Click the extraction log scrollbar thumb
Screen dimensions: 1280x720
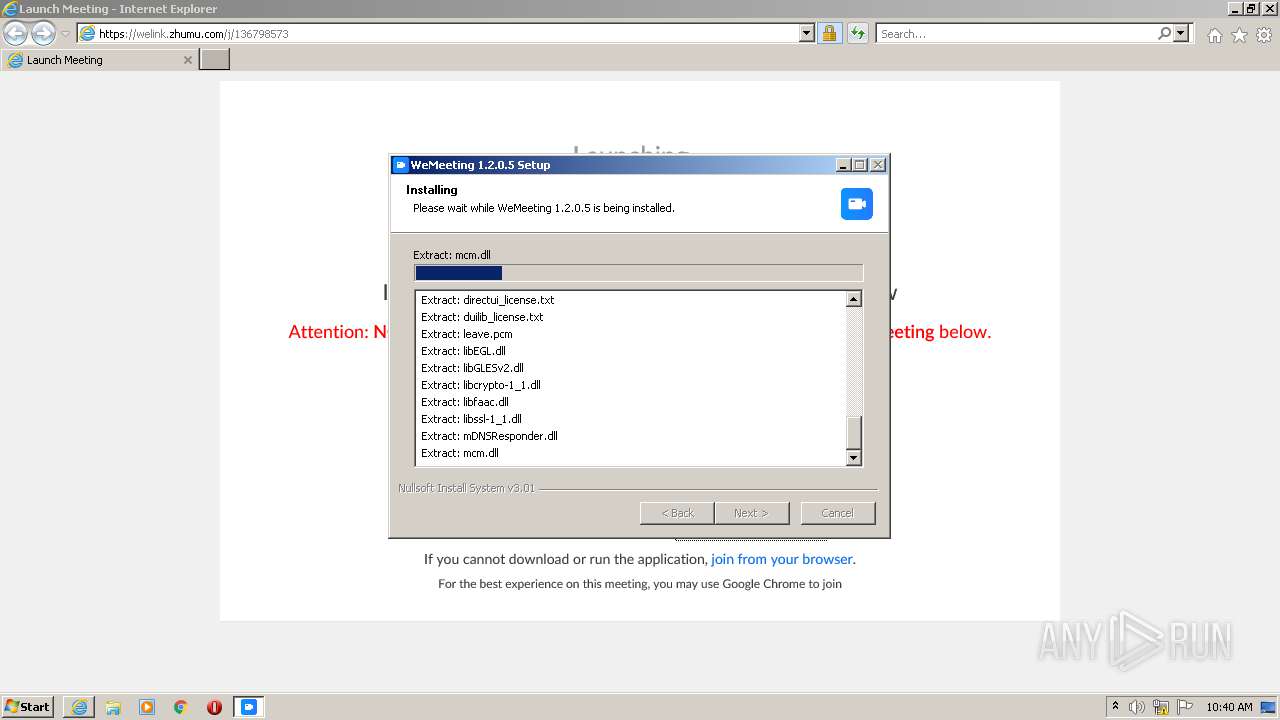(853, 433)
